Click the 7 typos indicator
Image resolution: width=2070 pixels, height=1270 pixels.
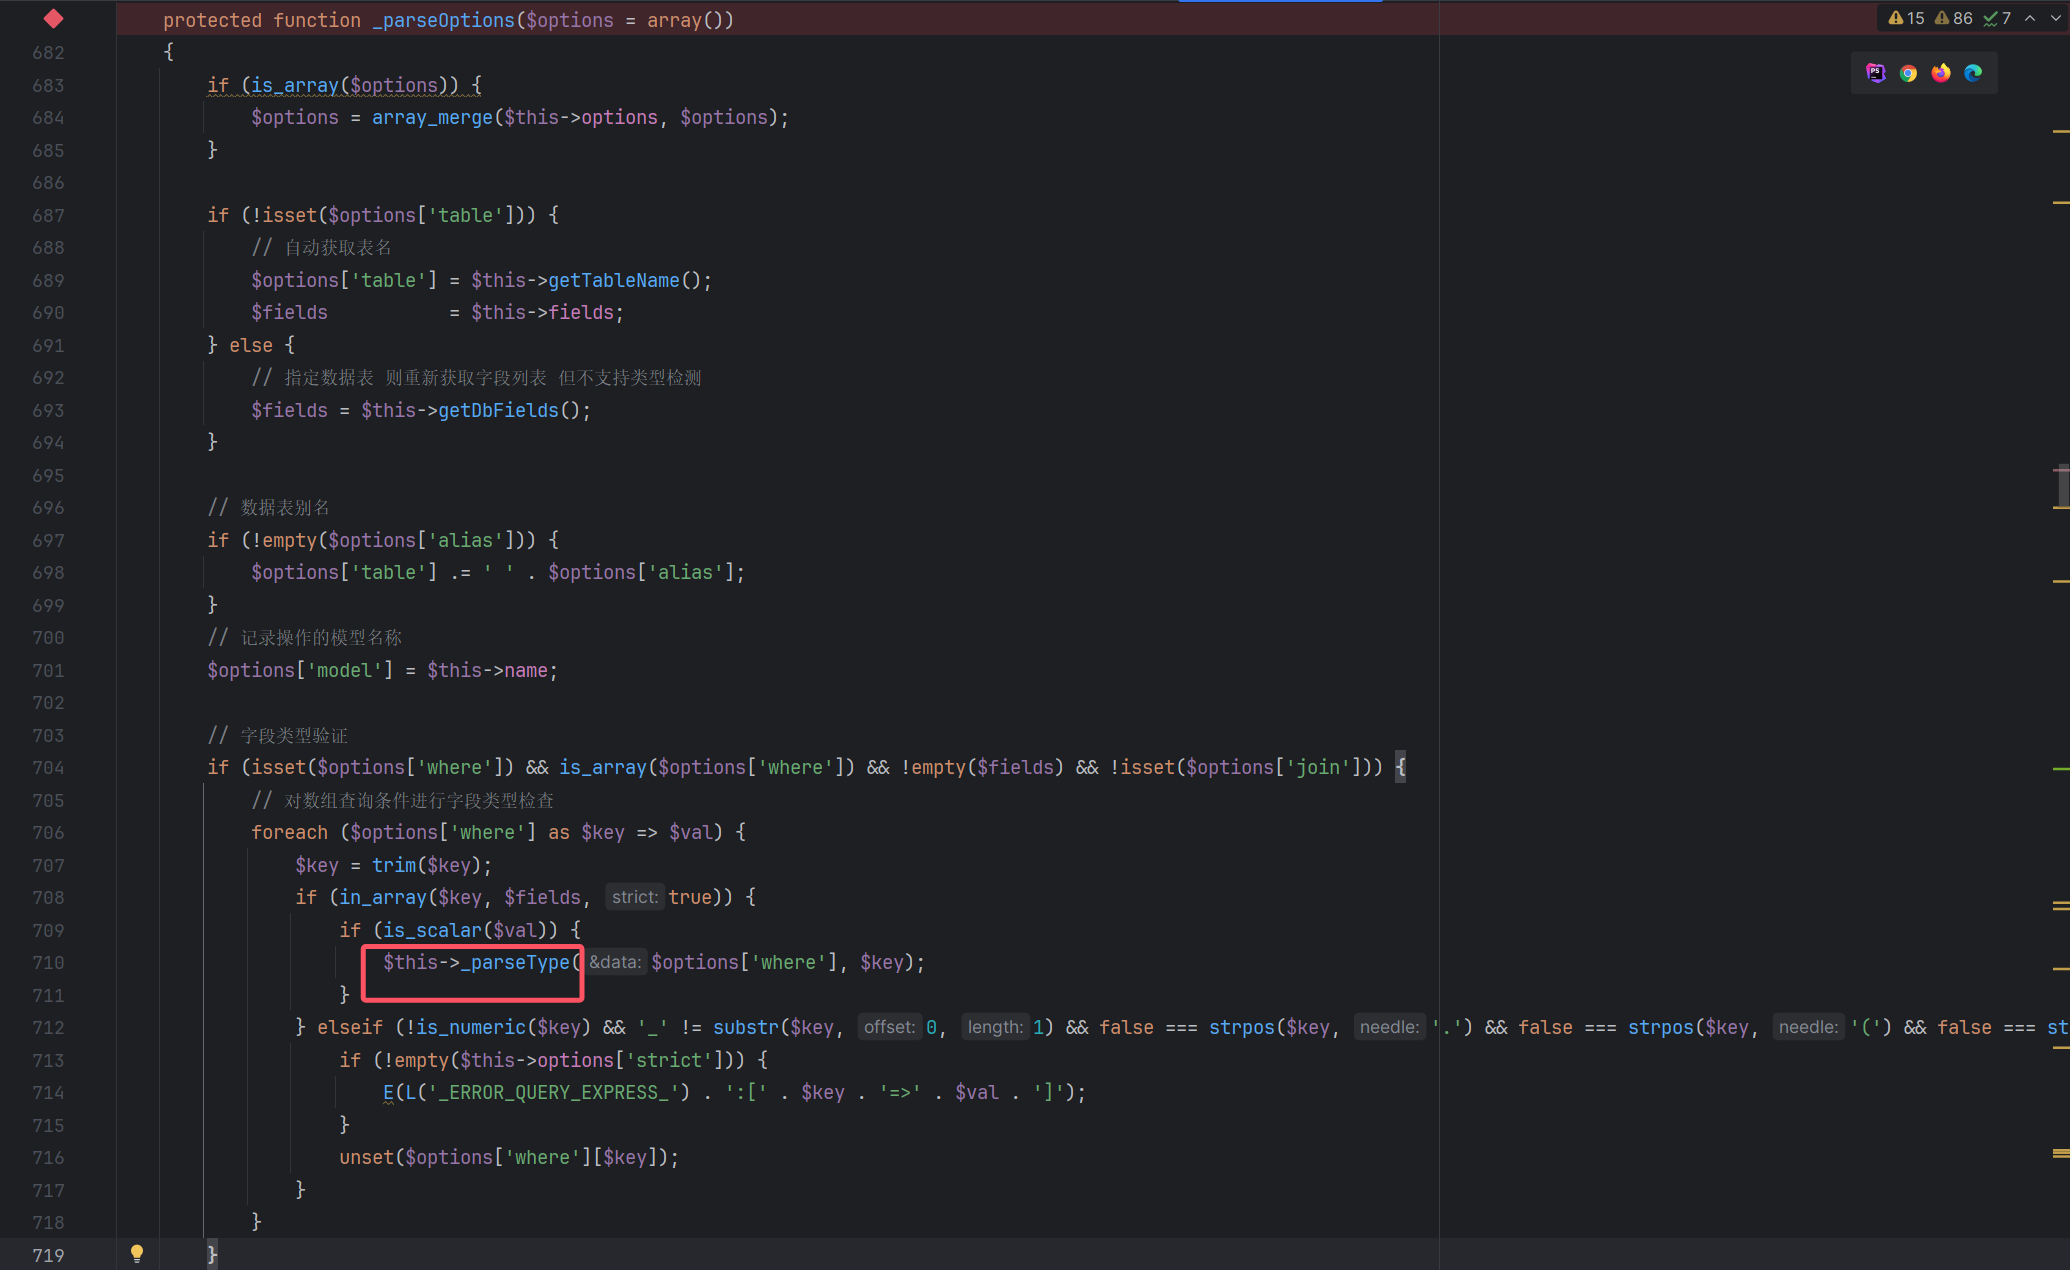point(1997,18)
